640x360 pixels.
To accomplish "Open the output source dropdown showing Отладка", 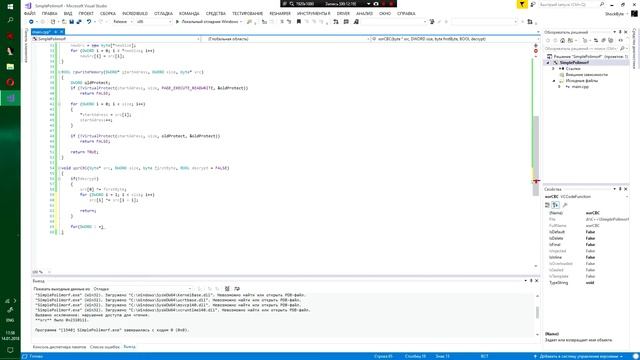I will click(x=142, y=289).
